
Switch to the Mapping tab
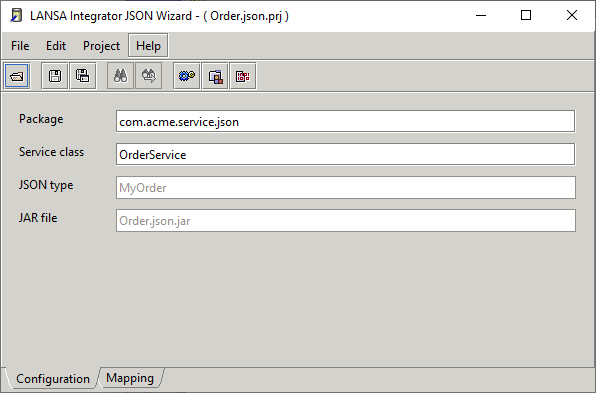(130, 378)
